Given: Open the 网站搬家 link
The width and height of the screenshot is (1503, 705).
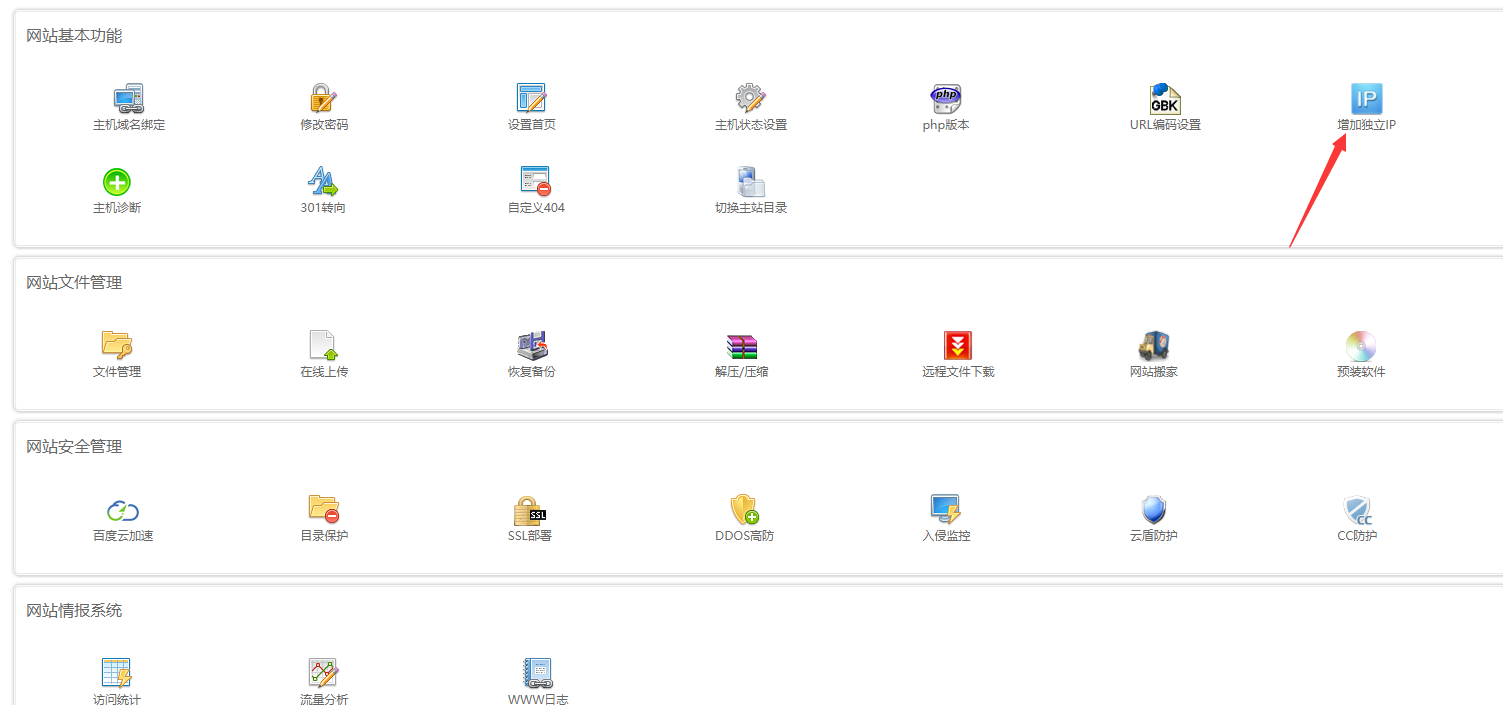Looking at the screenshot, I should [x=1153, y=371].
